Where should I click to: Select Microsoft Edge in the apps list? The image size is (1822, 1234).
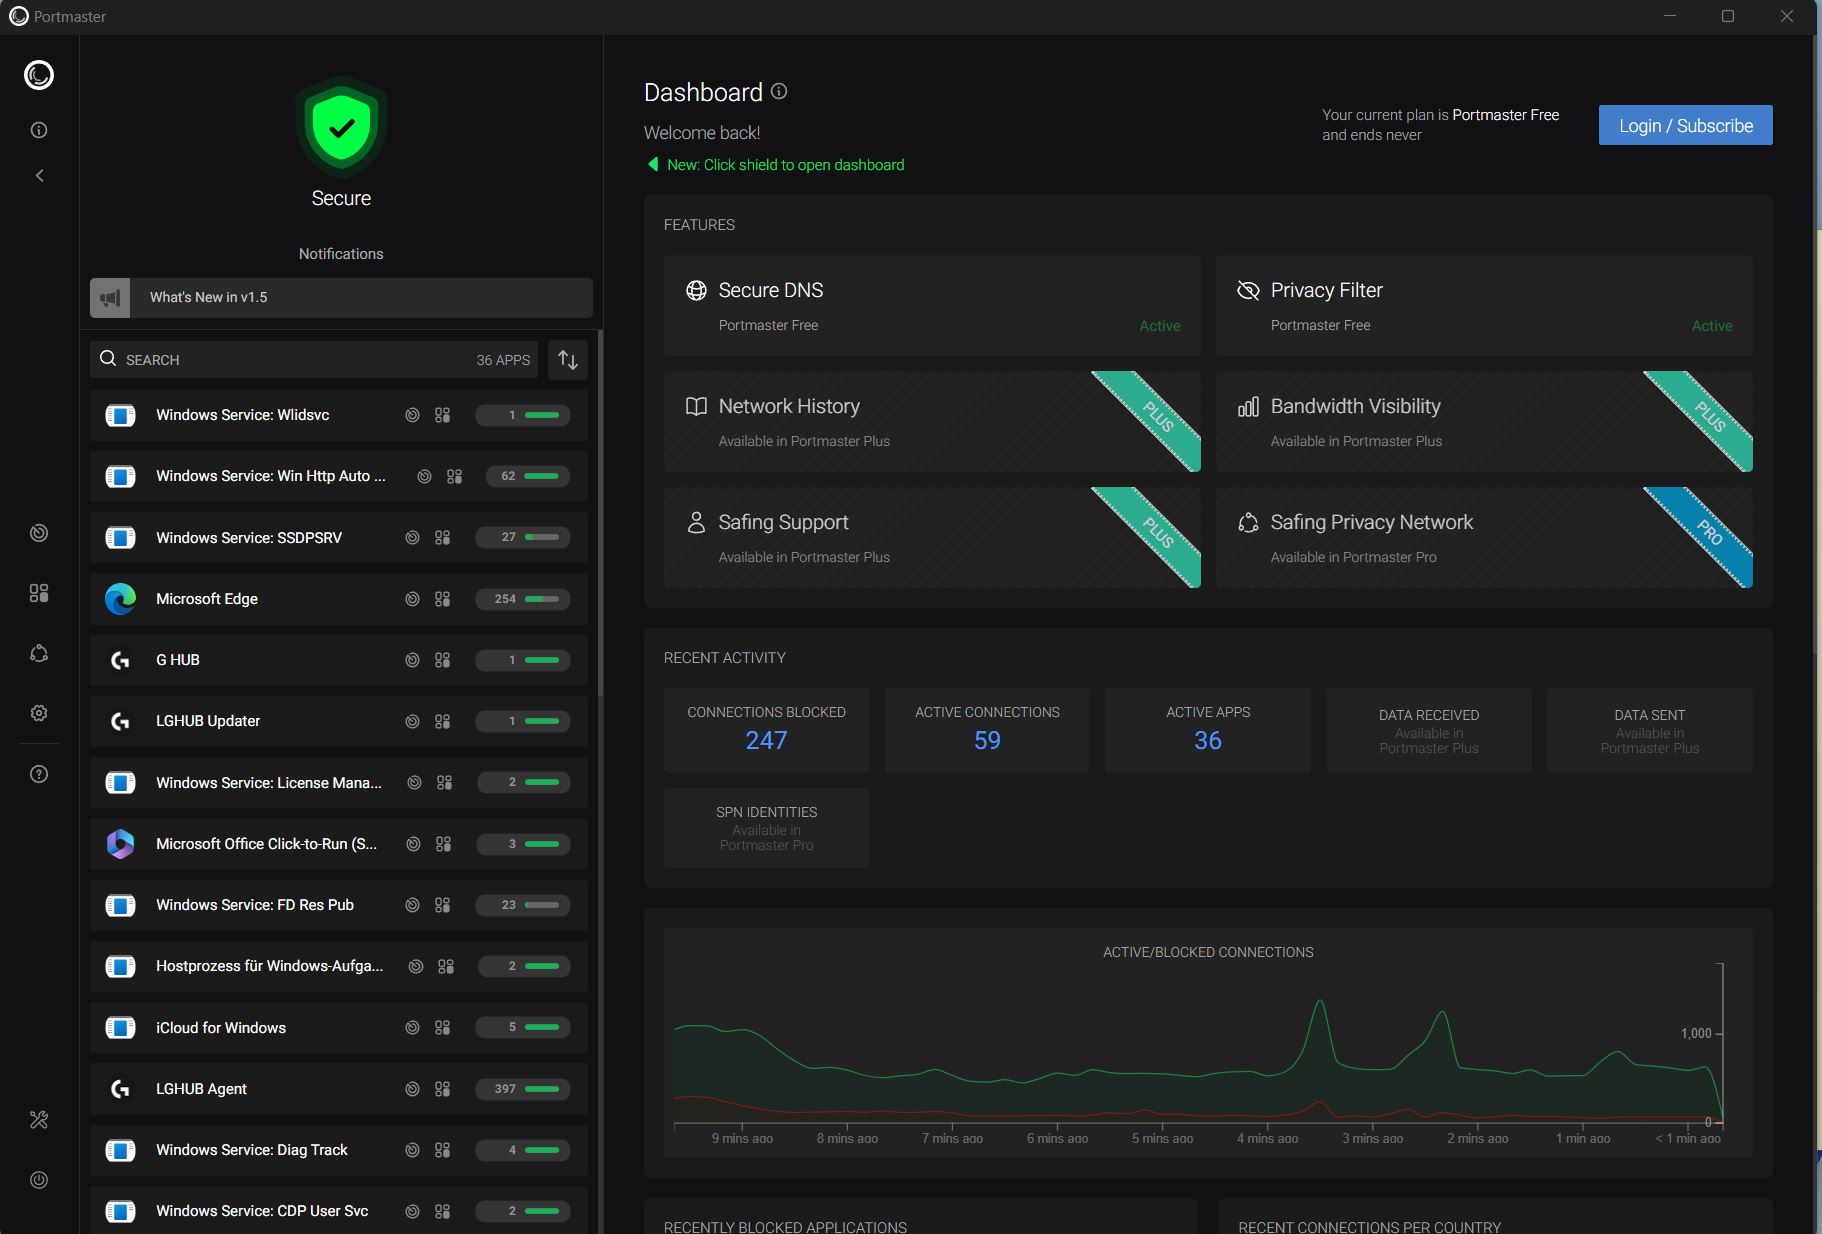[207, 599]
